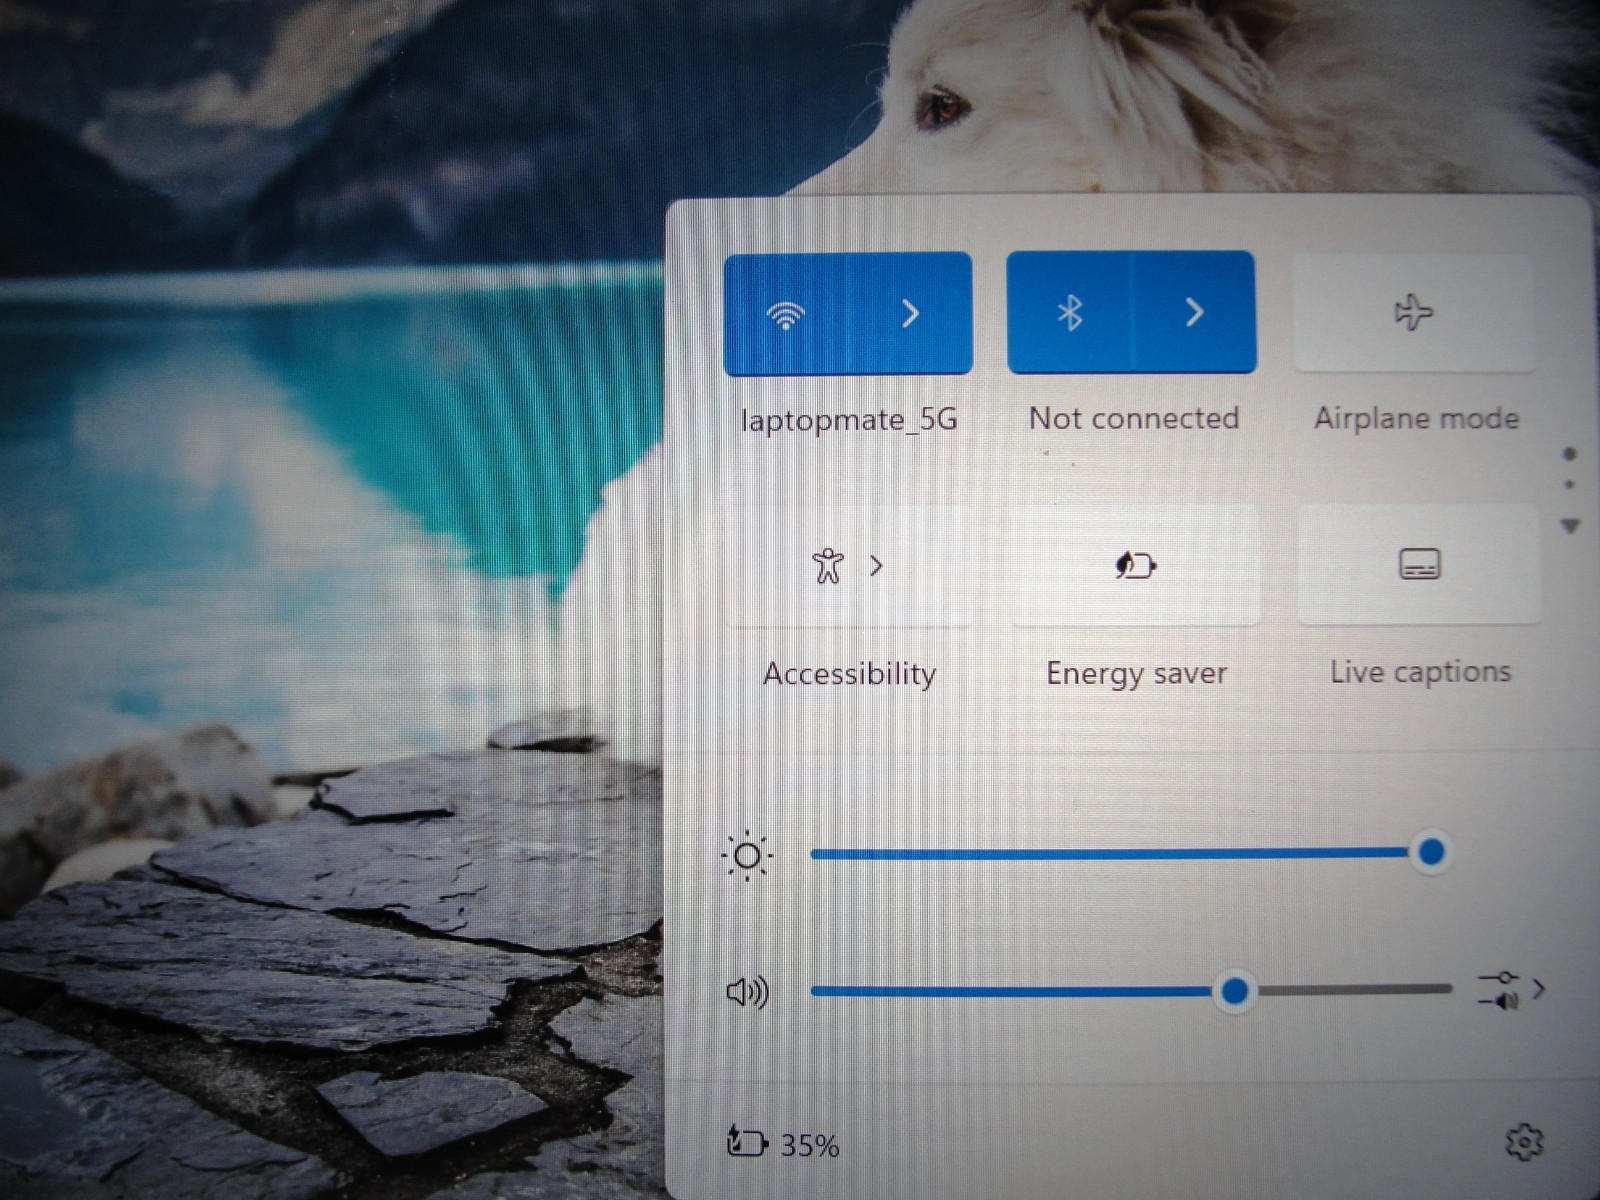Toggle Bluetooth using the Bluetooth icon
This screenshot has width=1600, height=1200.
tap(1069, 313)
